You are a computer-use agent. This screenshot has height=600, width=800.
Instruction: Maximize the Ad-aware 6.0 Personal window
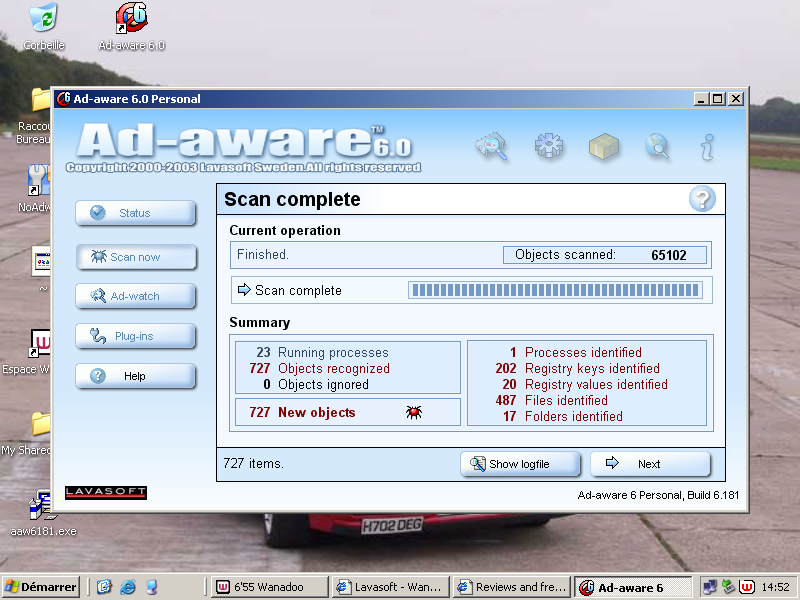click(x=717, y=99)
